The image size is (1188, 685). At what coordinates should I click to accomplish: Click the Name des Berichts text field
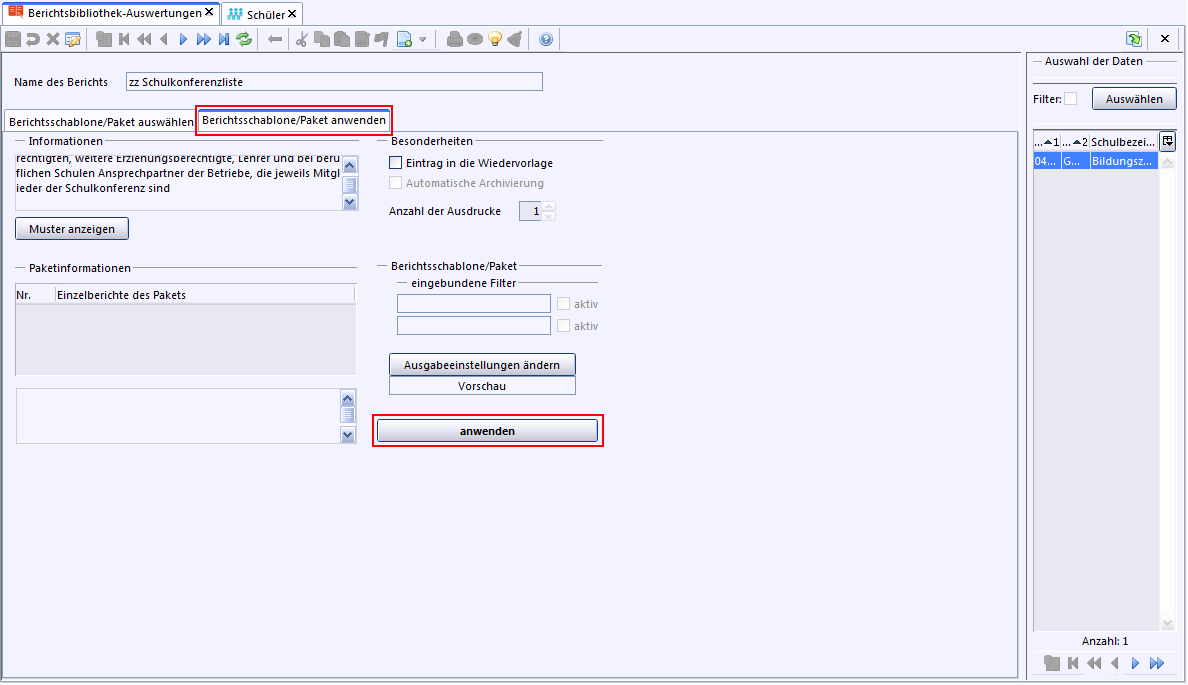click(334, 82)
